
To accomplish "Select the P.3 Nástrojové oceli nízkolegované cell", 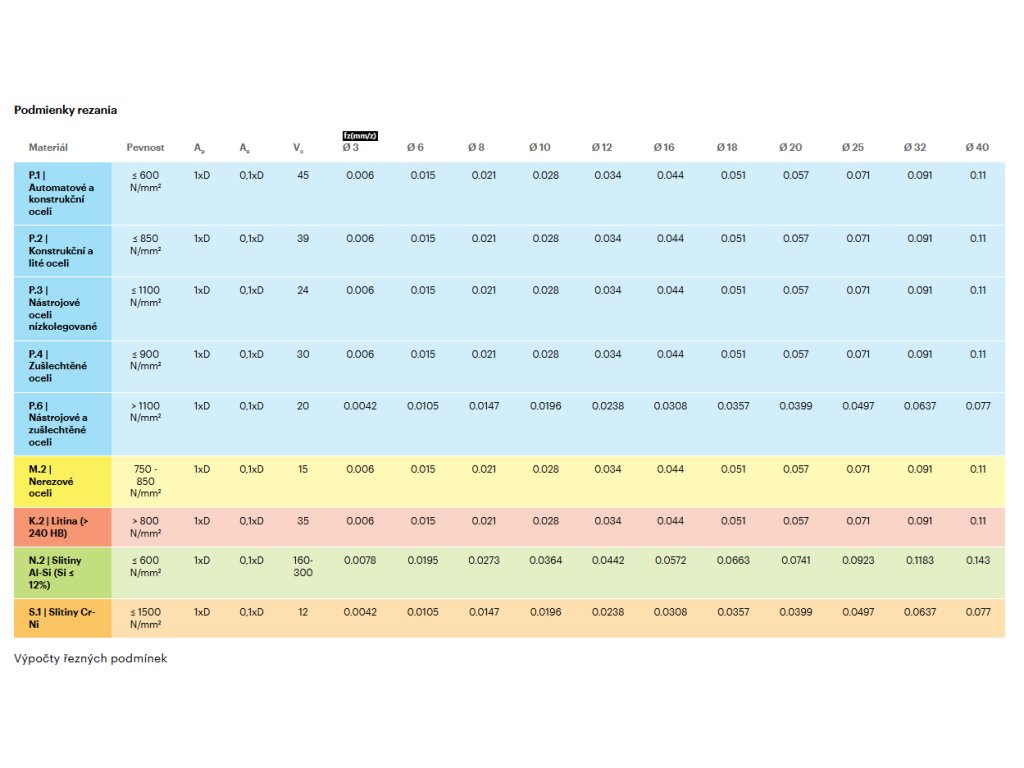I will (x=63, y=308).
